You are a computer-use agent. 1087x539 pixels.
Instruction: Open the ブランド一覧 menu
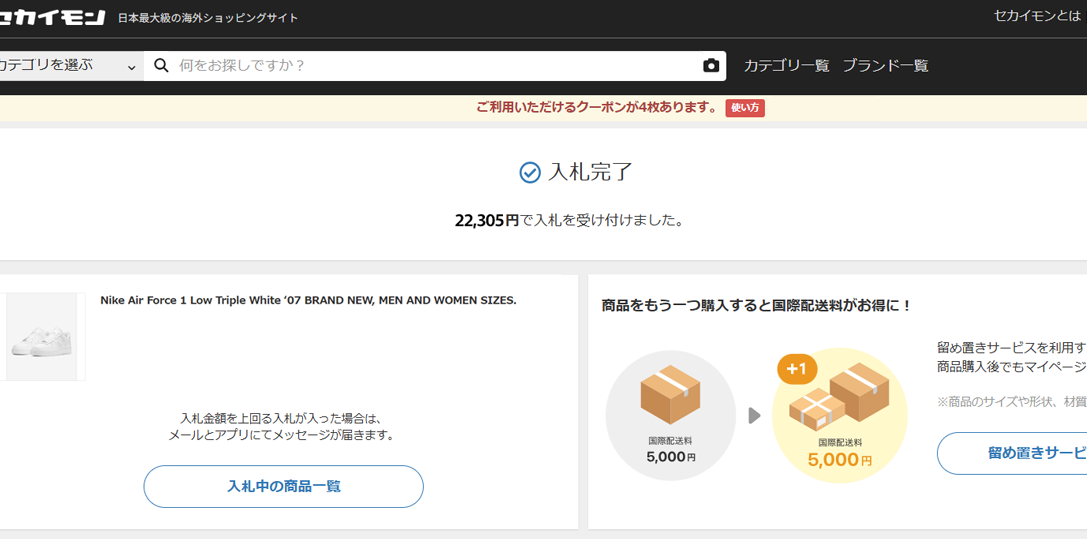pos(885,66)
